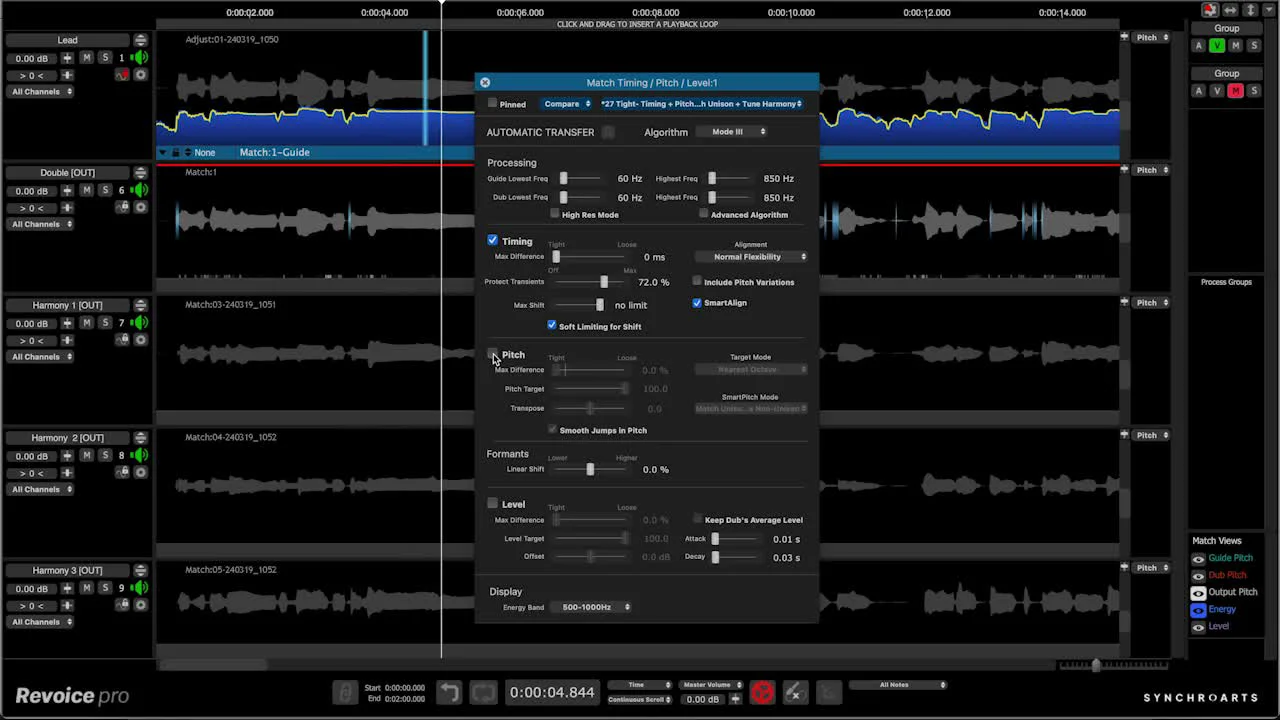This screenshot has width=1280, height=720.
Task: Click the AUTOMATIC TRANSFER toggle button
Action: 610,131
